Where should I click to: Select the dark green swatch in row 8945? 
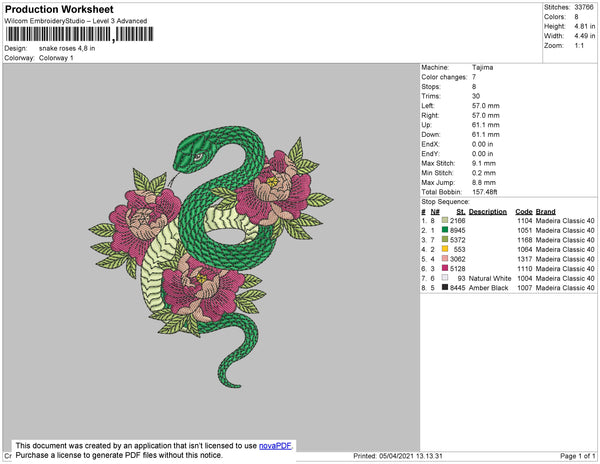coord(445,230)
